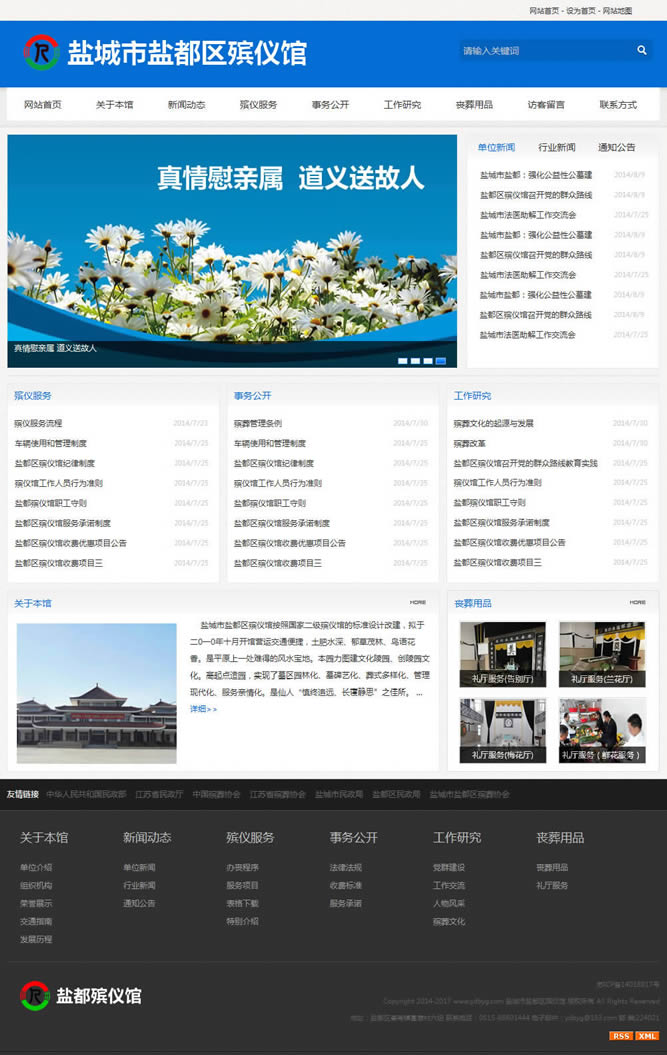Select the fourth highlighted carousel indicator dot
This screenshot has height=1055, width=667.
tap(441, 361)
